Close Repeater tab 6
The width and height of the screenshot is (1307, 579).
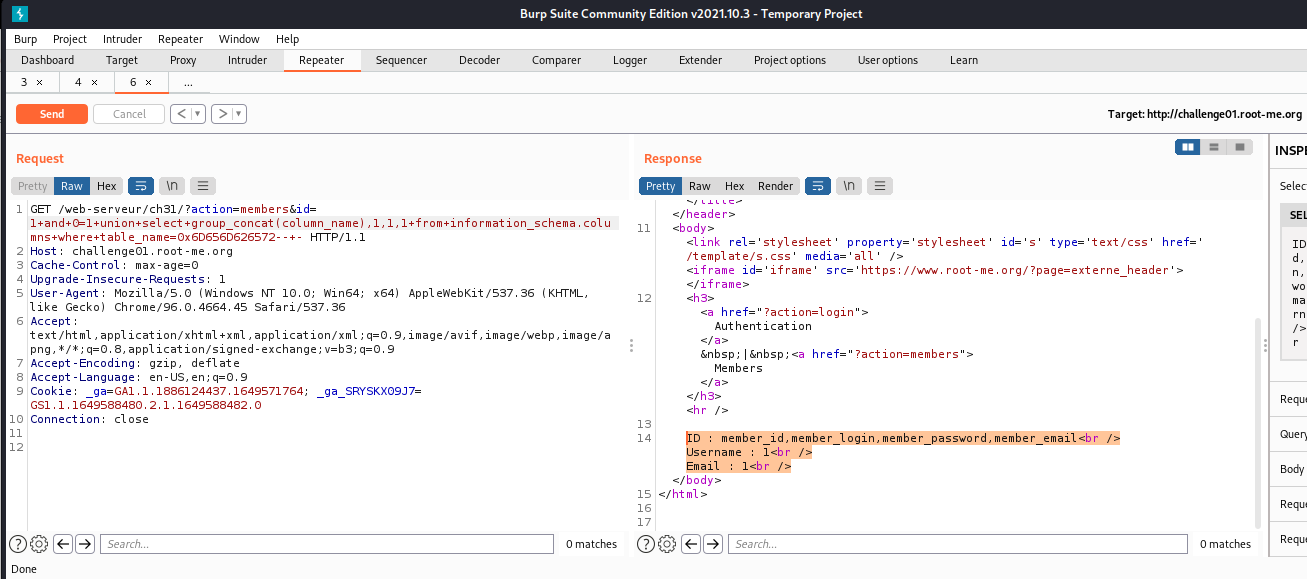[148, 82]
